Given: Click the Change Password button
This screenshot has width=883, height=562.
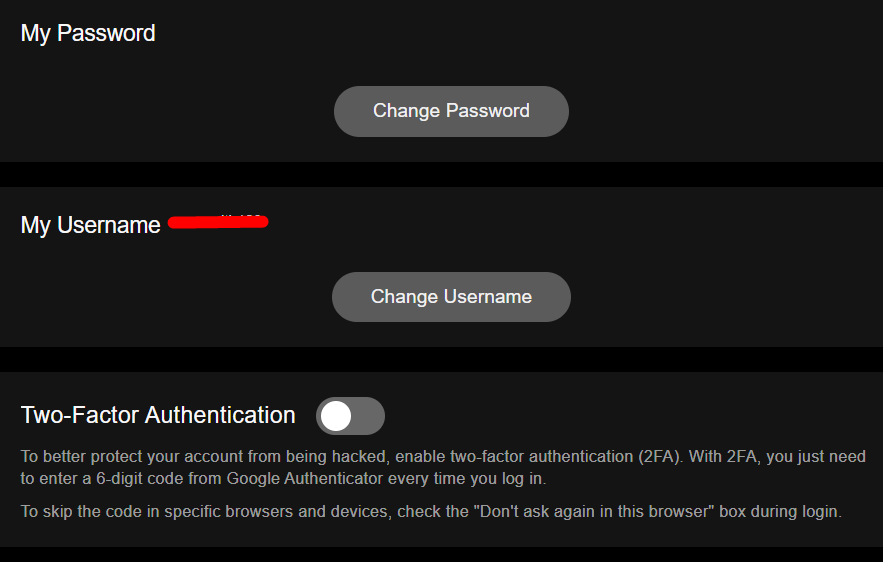Looking at the screenshot, I should pyautogui.click(x=451, y=111).
